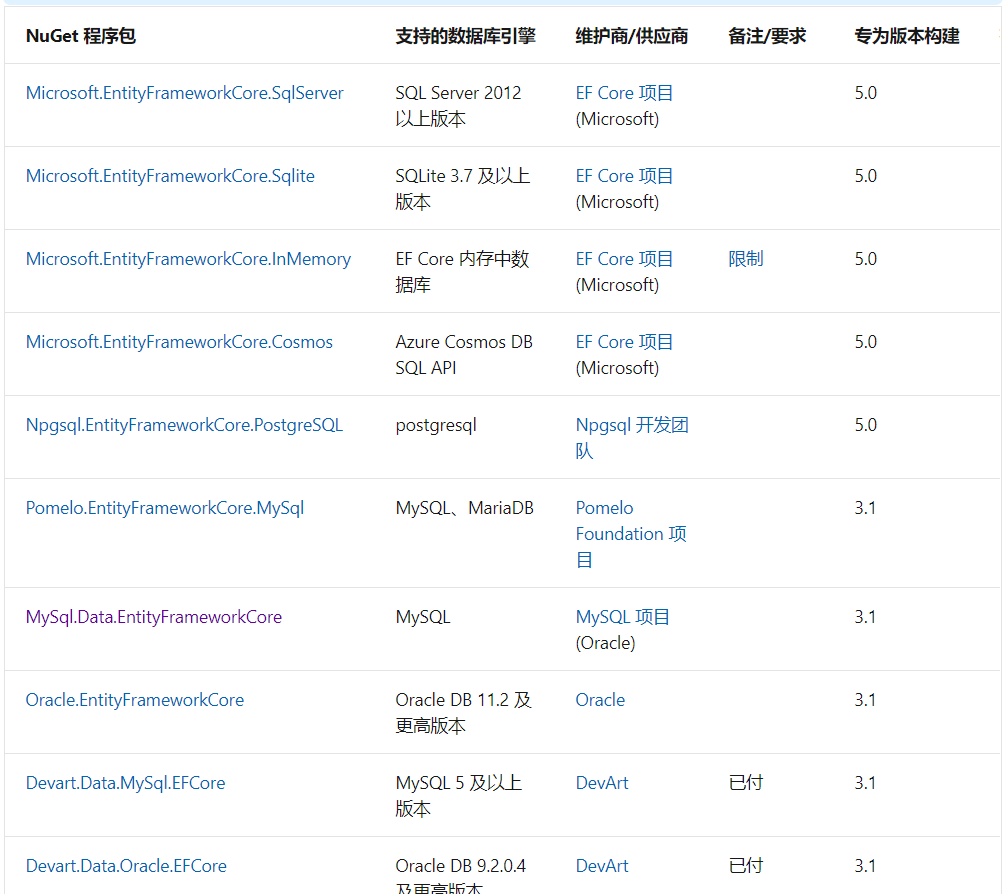Click version 5.0 in SqlServer row
This screenshot has width=1004, height=894.
[866, 93]
